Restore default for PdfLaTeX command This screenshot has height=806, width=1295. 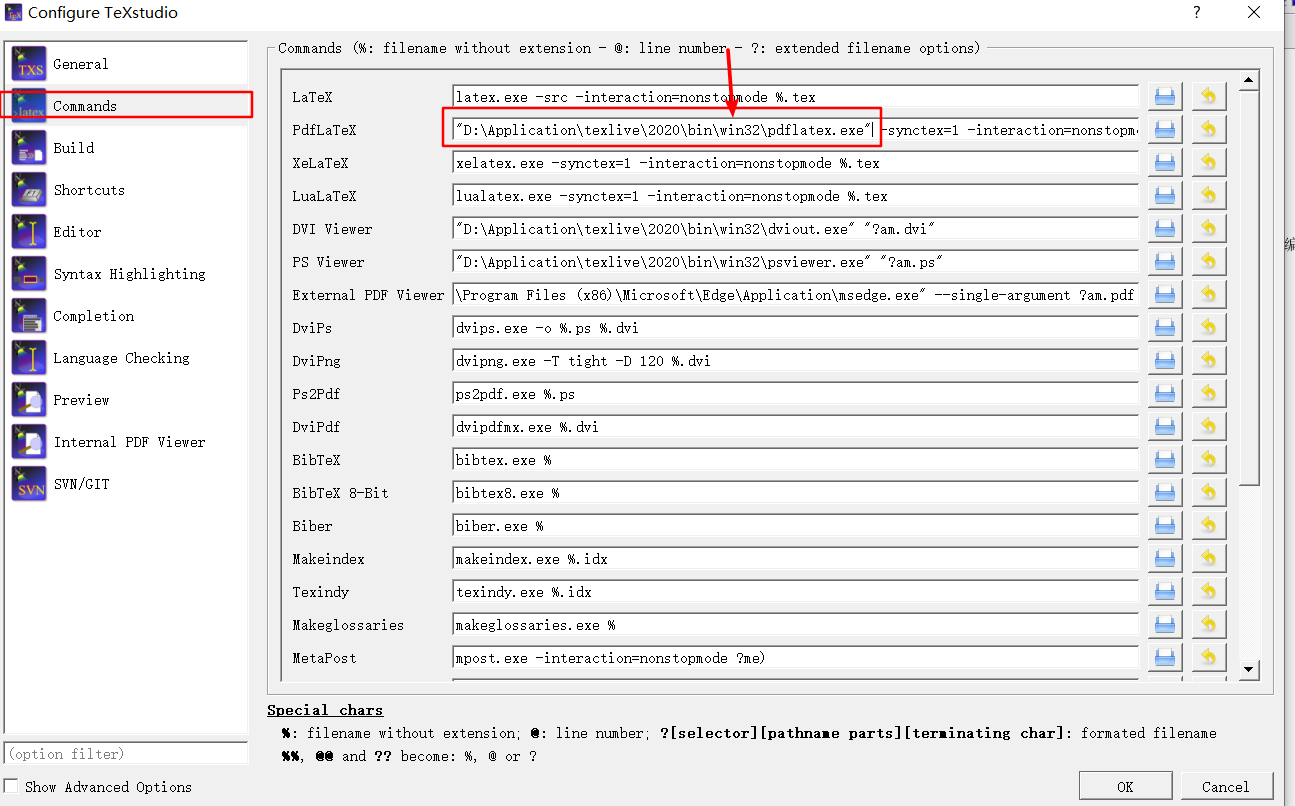pos(1209,129)
